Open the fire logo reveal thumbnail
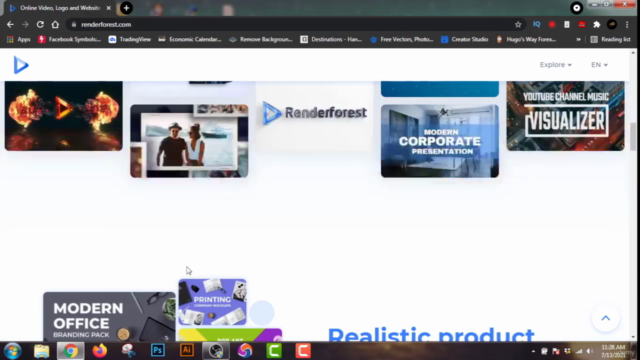The image size is (640, 360). click(64, 116)
